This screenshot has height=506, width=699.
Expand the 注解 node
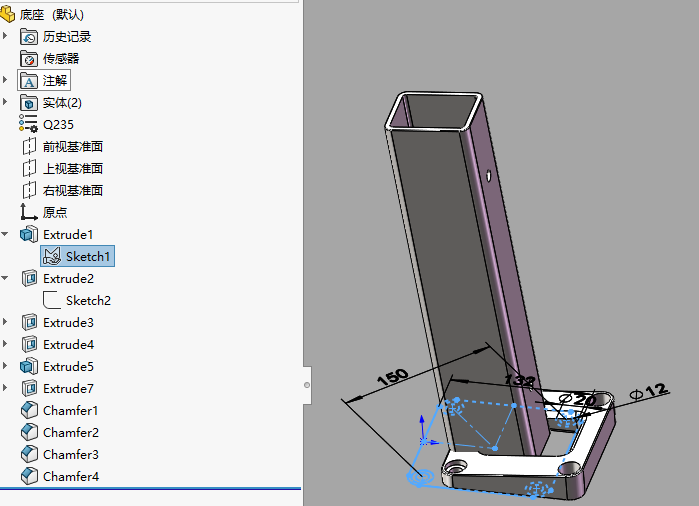coord(5,80)
